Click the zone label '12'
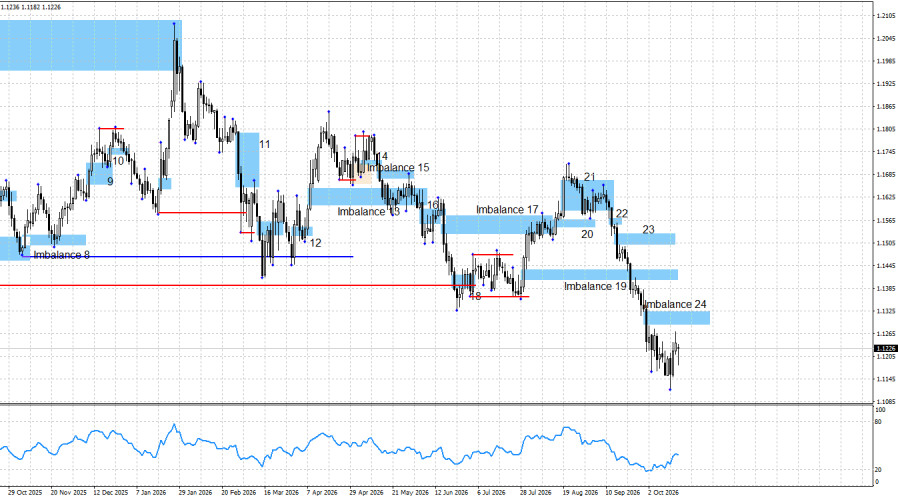 tap(315, 243)
